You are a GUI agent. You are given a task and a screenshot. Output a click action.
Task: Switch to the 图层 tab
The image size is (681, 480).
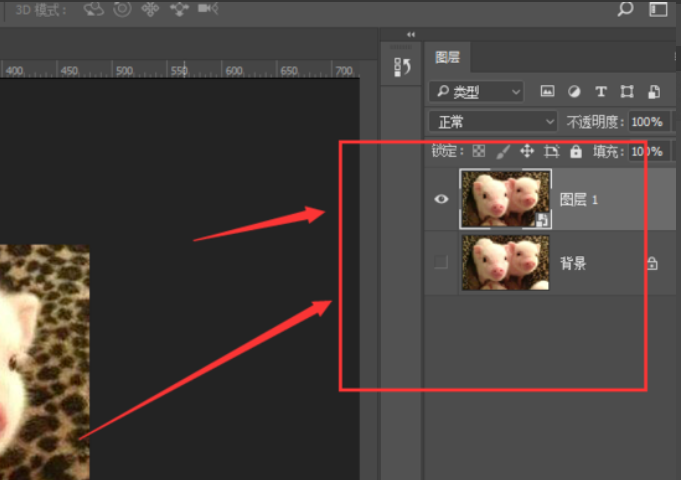(x=447, y=57)
